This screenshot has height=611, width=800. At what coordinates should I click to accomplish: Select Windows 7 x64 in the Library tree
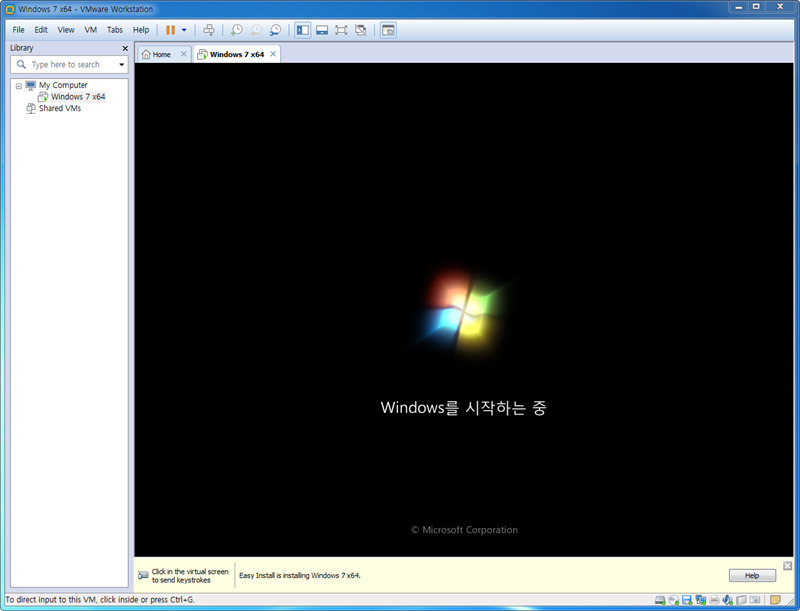(78, 97)
